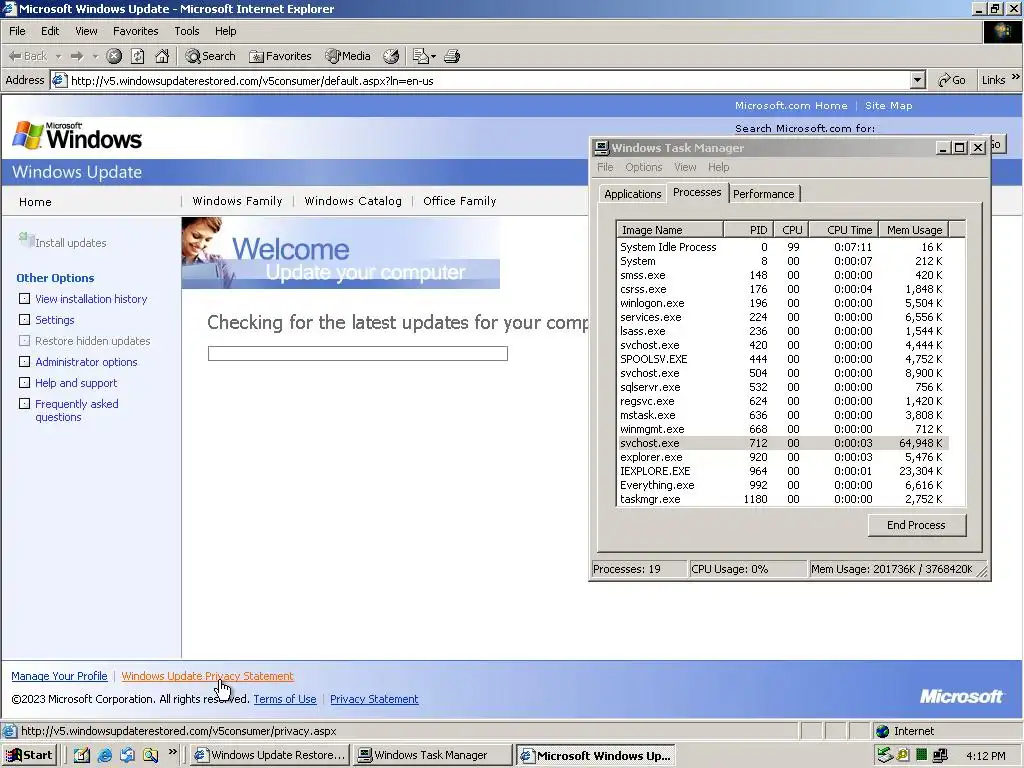Launch Outlook Express quick launch icon
This screenshot has height=768, width=1024.
coord(127,755)
